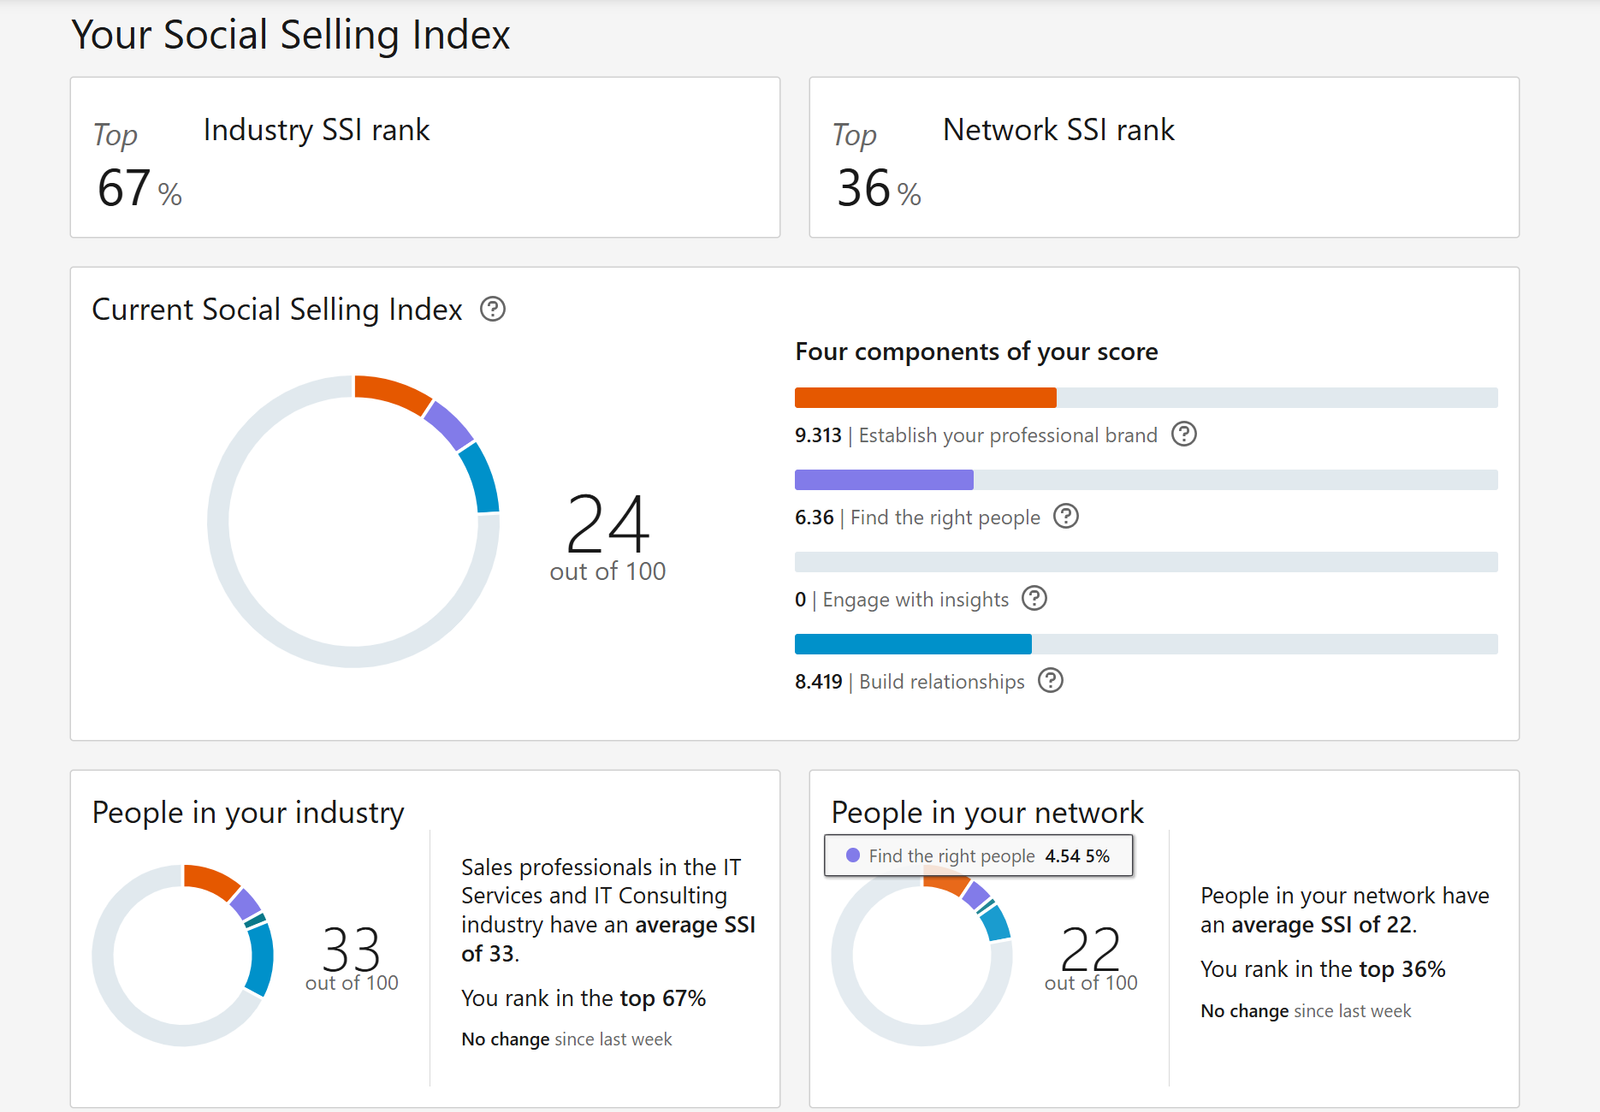Click the orange segment of the industry donut chart
The height and width of the screenshot is (1112, 1600).
(x=210, y=880)
